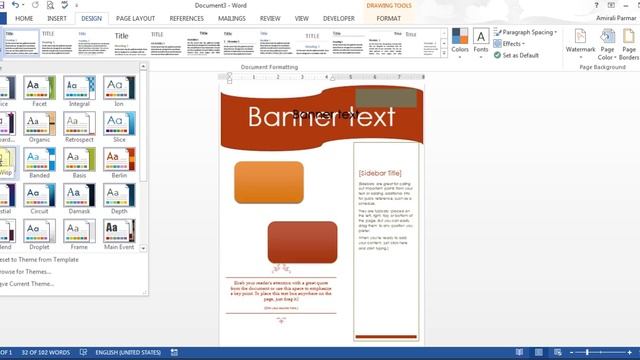Screen dimensions: 640x360
Task: Apply the Retrospect theme
Action: 79,127
